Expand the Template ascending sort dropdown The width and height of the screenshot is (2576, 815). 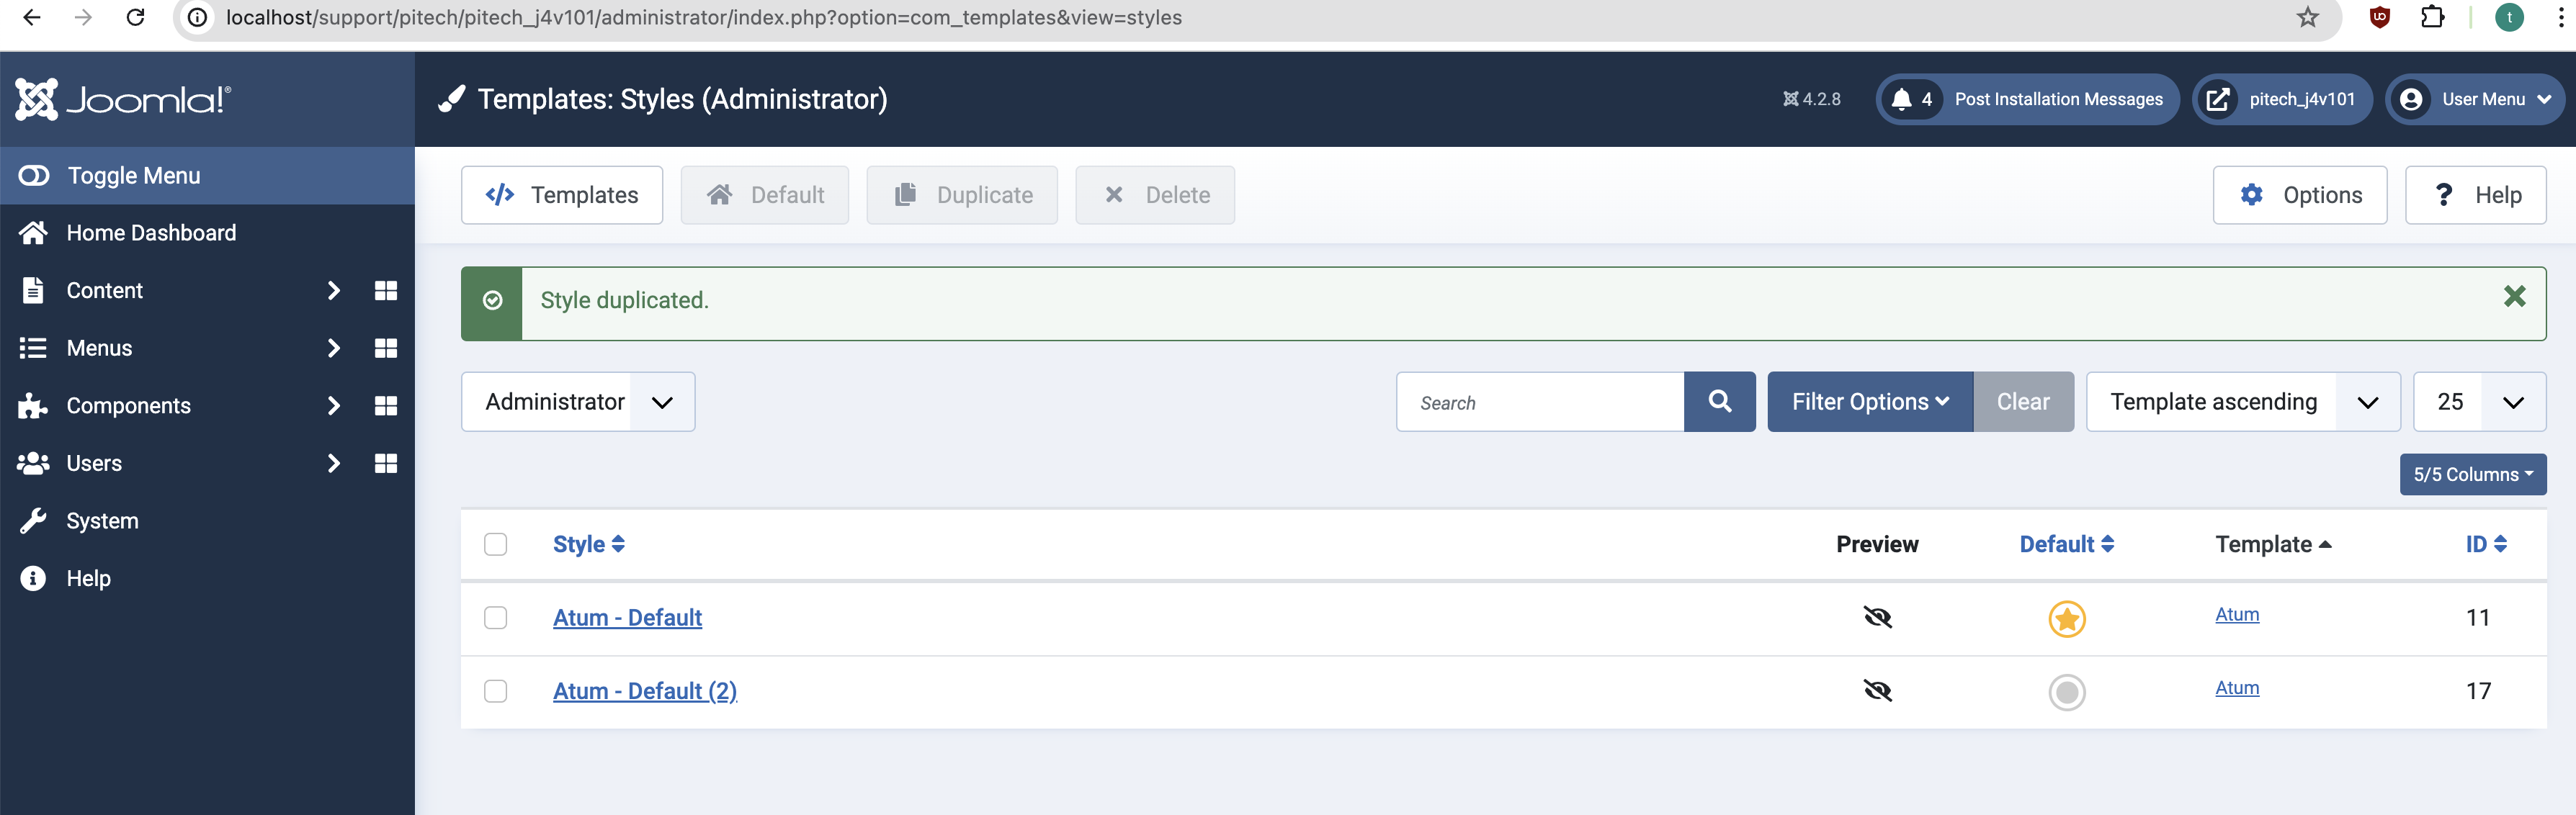2367,401
